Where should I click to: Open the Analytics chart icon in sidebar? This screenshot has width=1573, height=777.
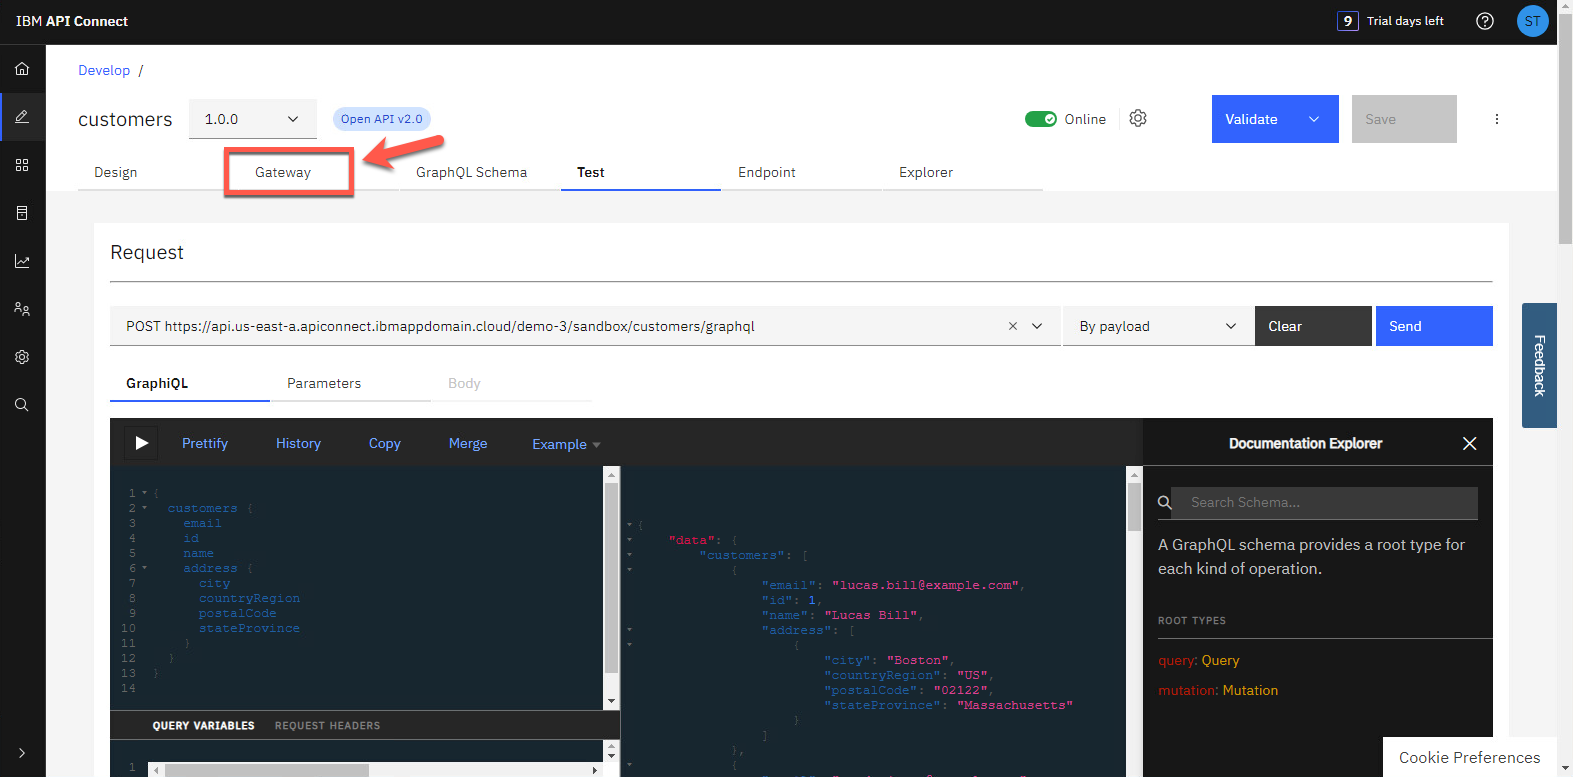coord(22,261)
